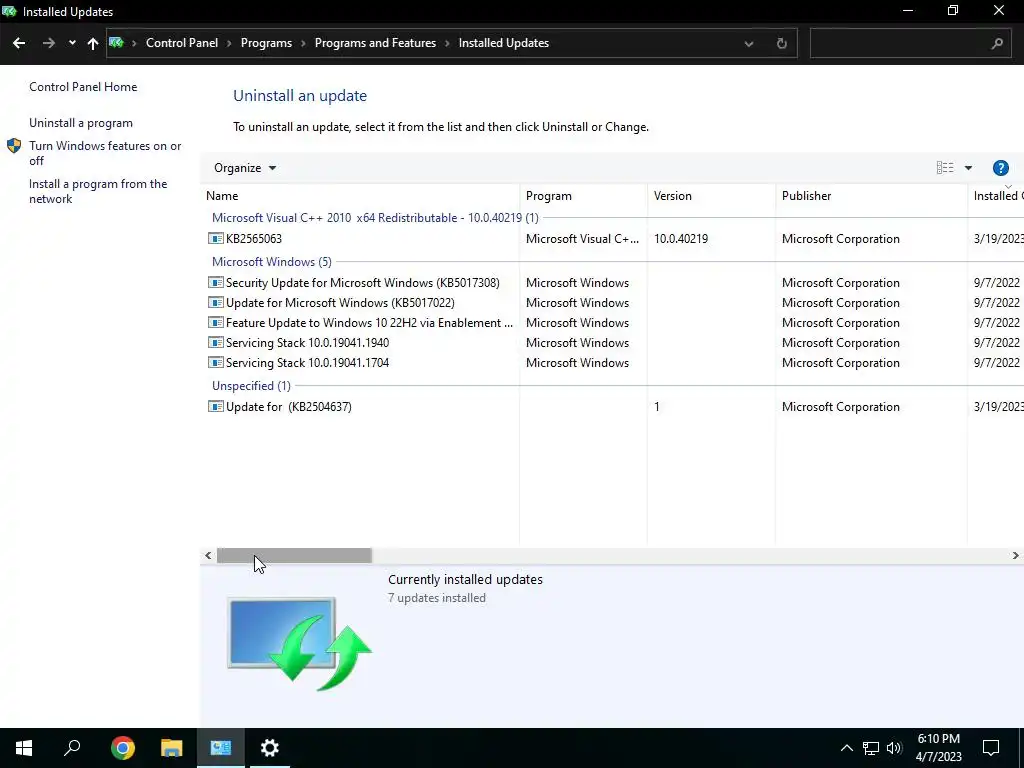The height and width of the screenshot is (768, 1024).
Task: Click icon next to Servicing Stack 10.0.19041.1940
Action: 216,342
